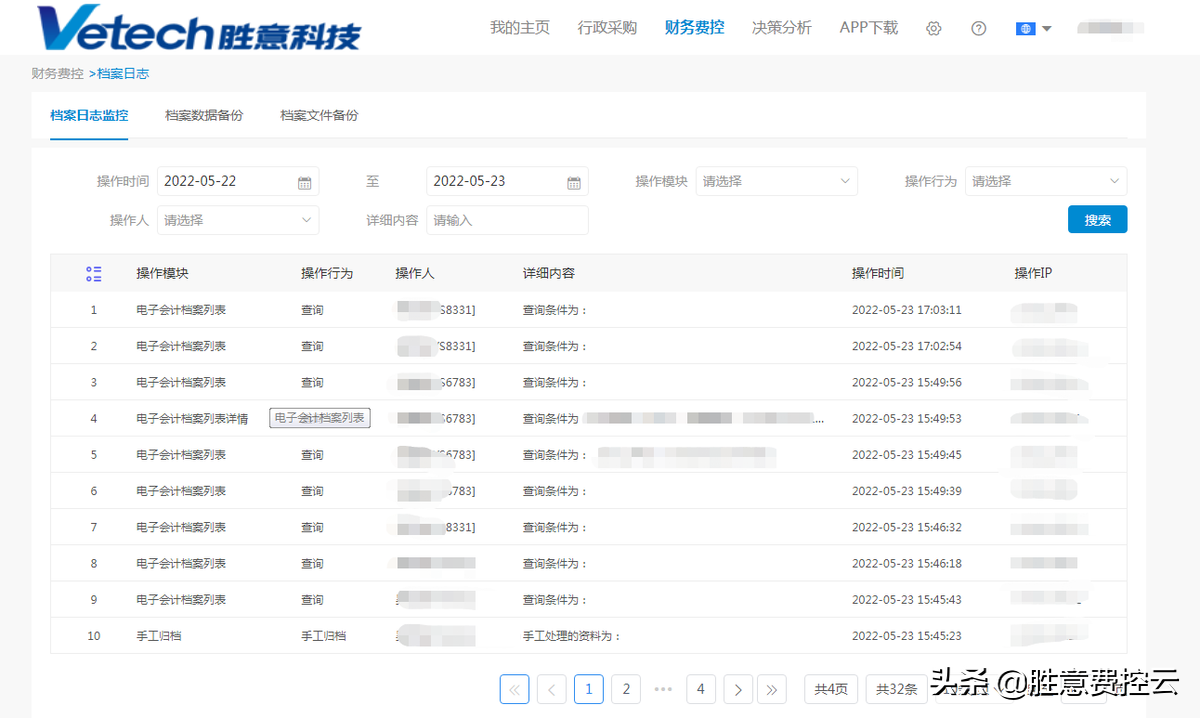Click timestamp 2022-05-23 15:49:56
1200x718 pixels.
(907, 382)
